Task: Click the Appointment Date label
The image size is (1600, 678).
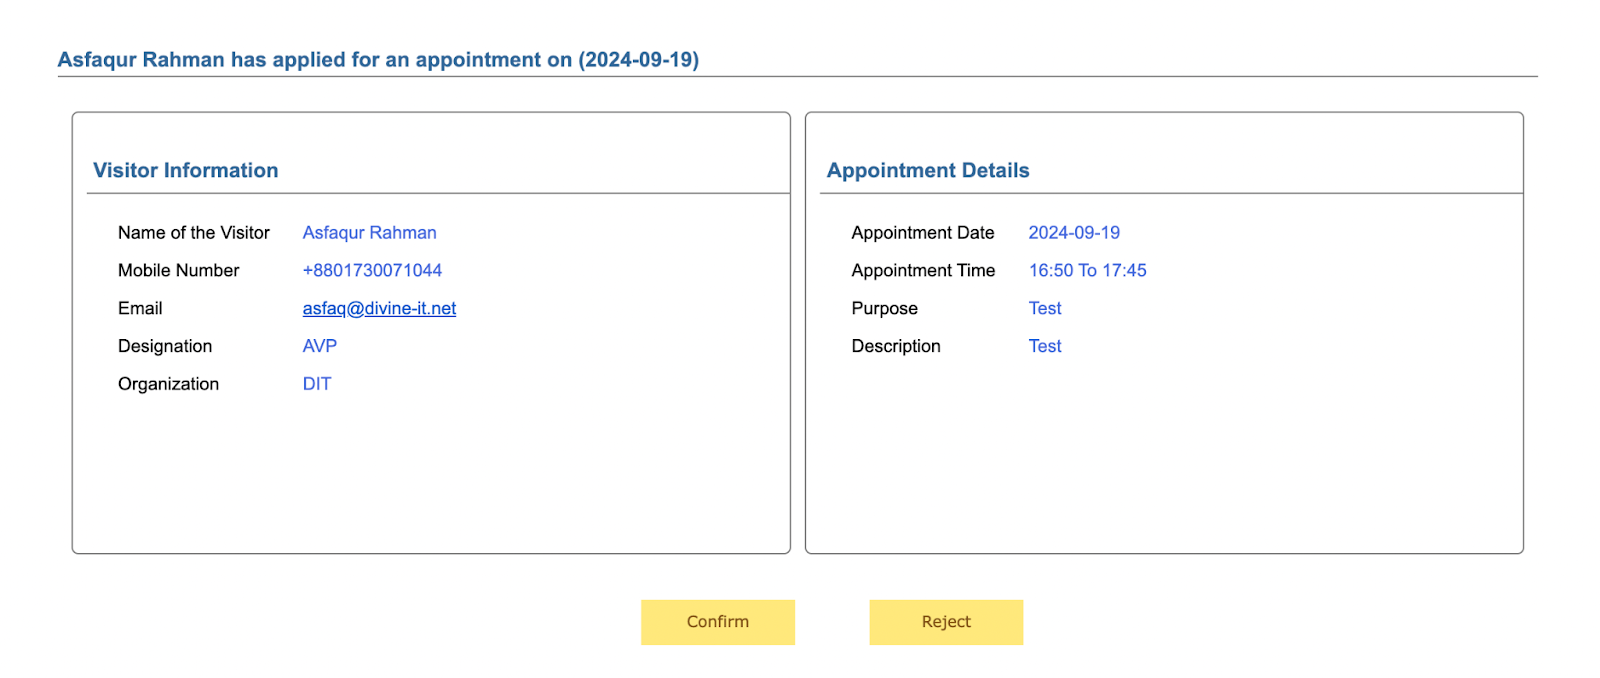Action: [922, 233]
